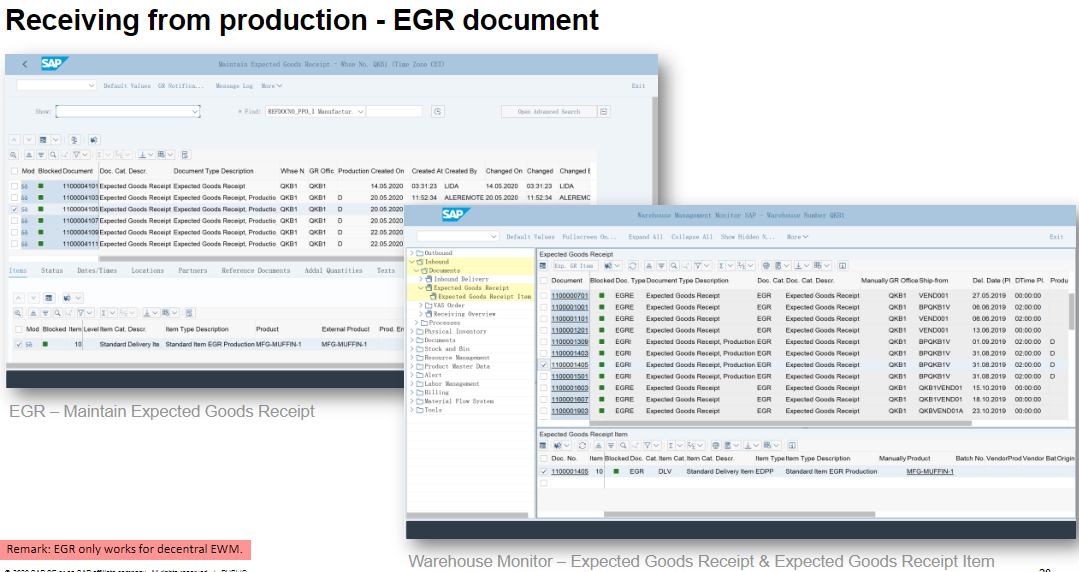Switch to the Partners tab
1079x572 pixels.
point(193,271)
